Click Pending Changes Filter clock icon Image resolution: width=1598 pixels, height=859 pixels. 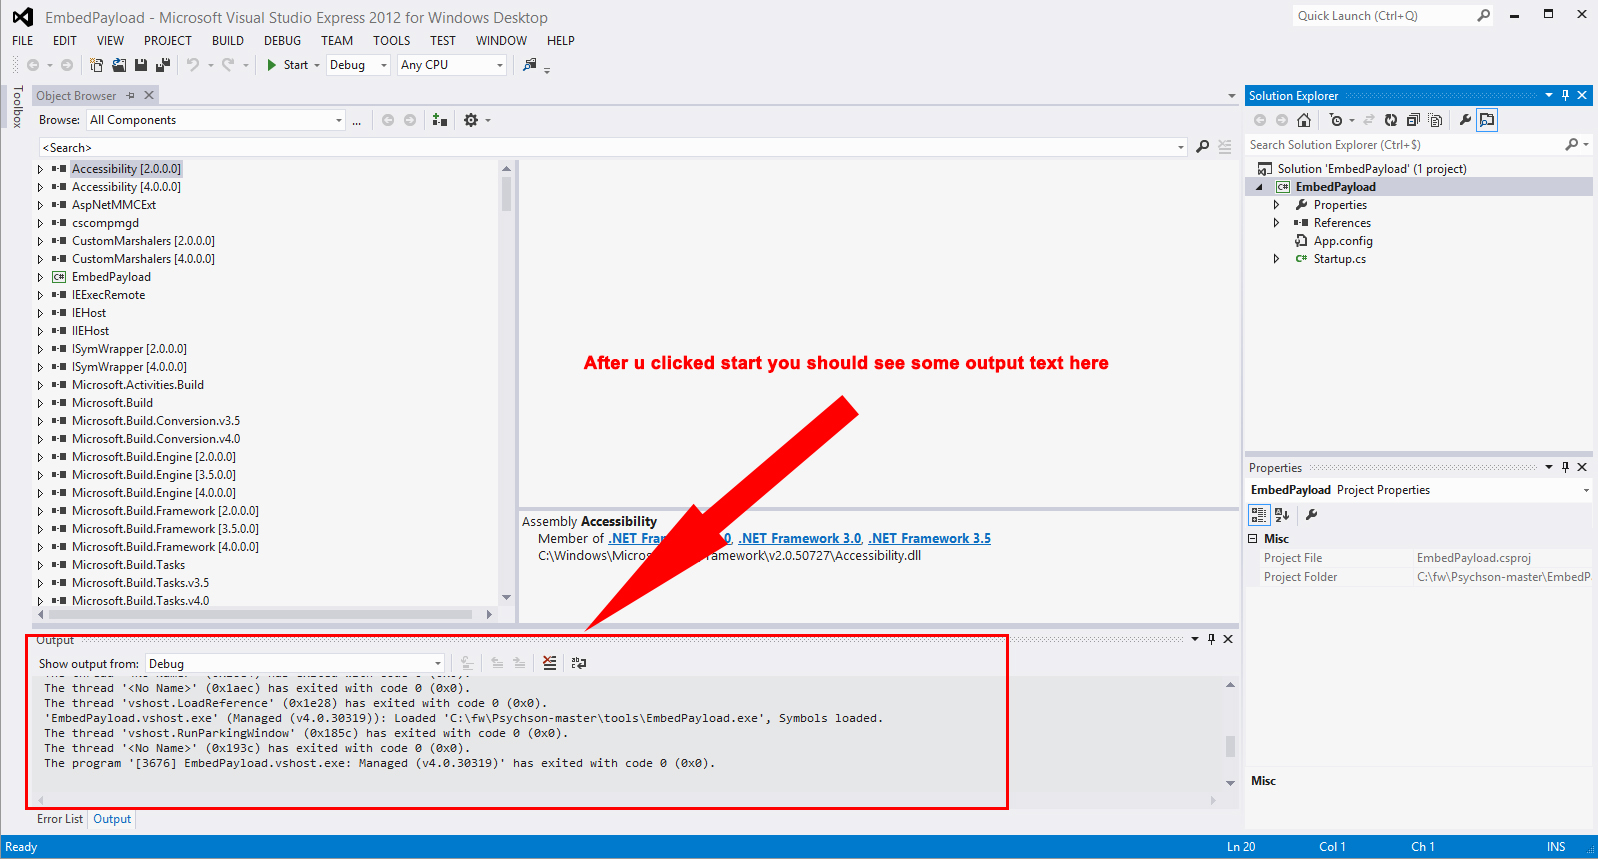(1336, 120)
